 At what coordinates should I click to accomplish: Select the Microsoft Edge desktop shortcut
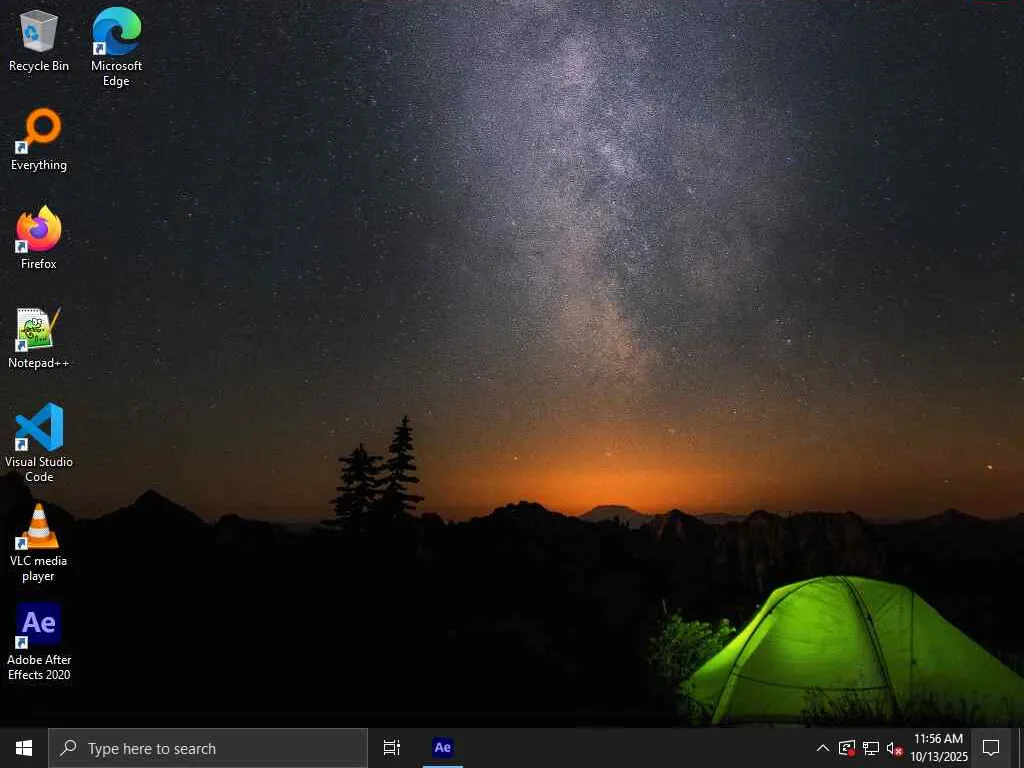pos(116,47)
